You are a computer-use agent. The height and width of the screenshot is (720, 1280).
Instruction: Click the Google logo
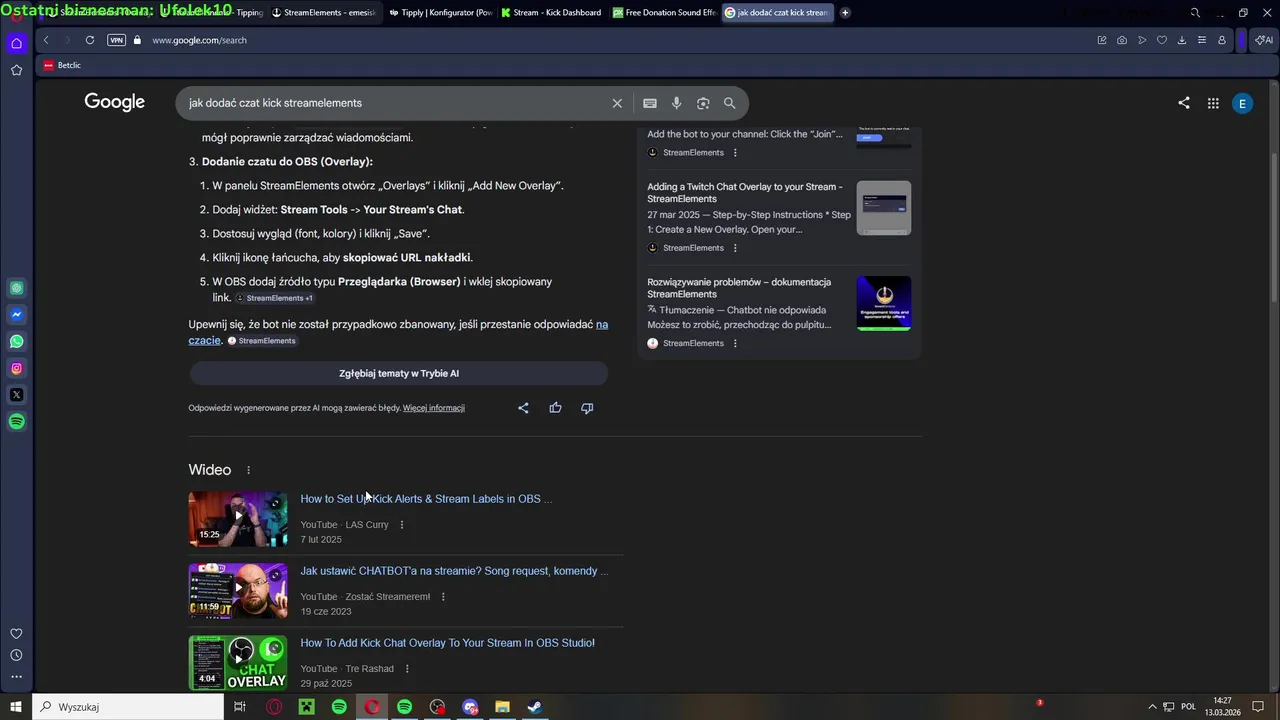point(114,102)
